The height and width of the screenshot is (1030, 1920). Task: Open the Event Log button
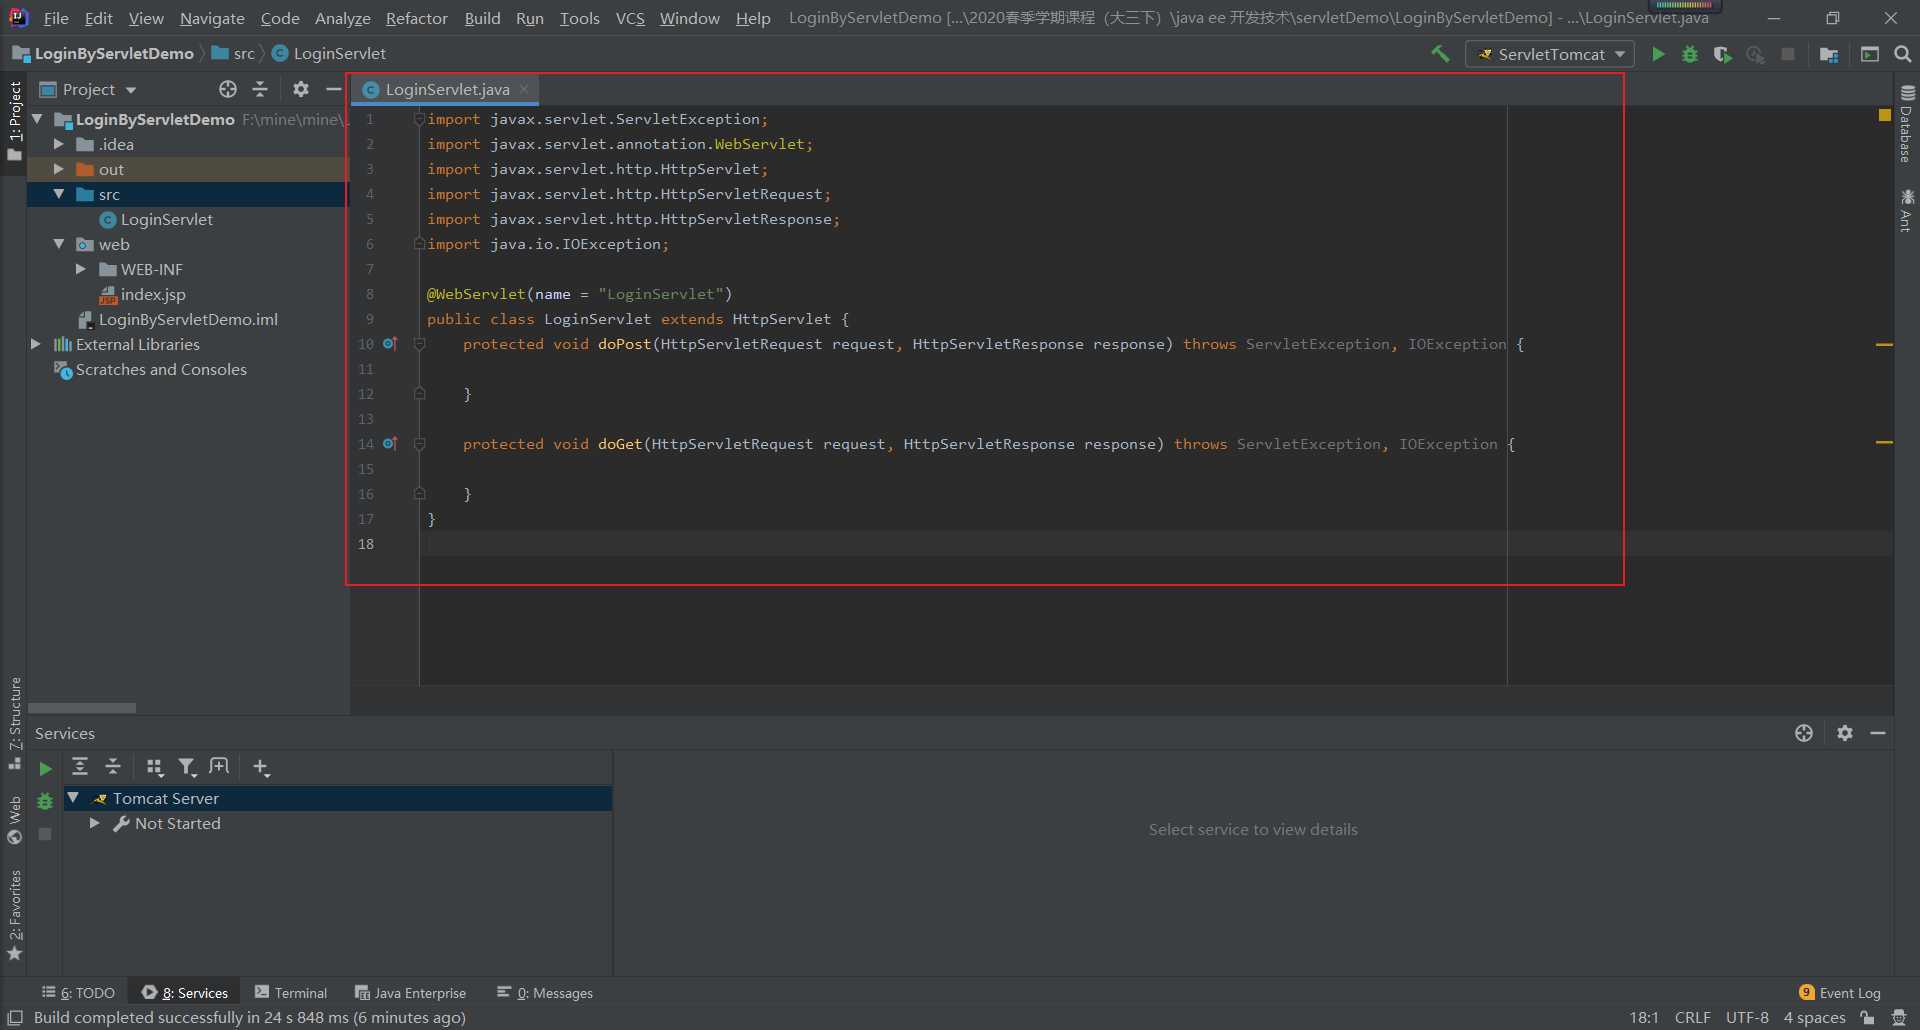(1839, 993)
